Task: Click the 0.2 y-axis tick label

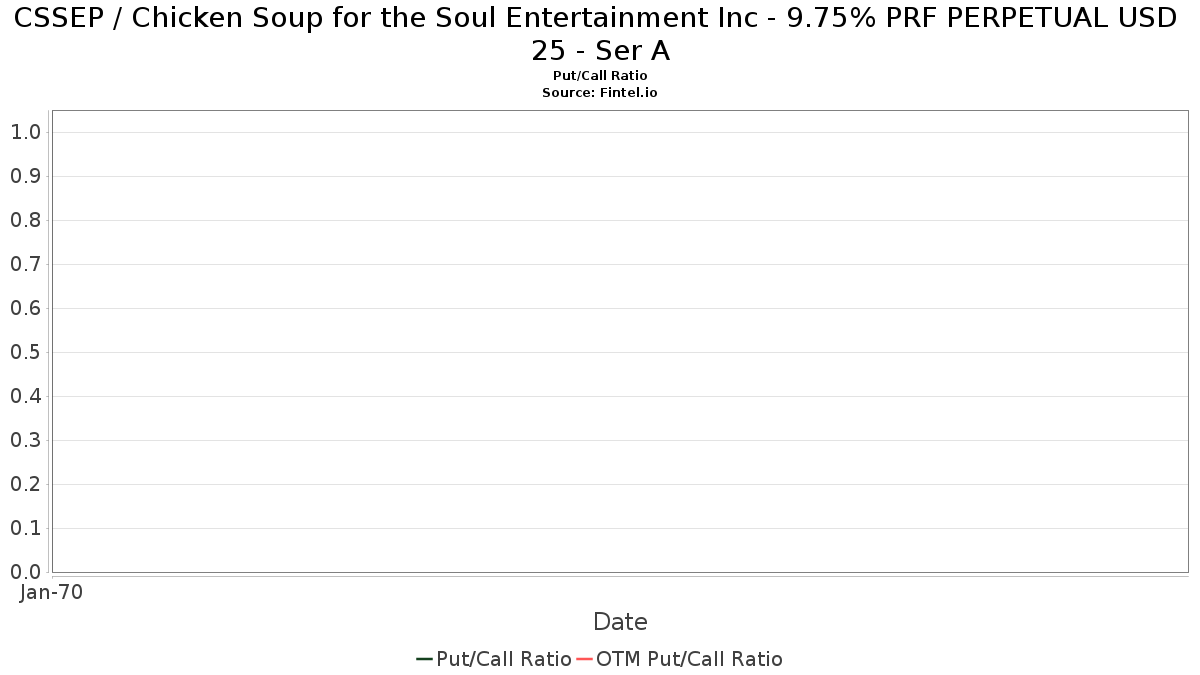Action: 25,484
